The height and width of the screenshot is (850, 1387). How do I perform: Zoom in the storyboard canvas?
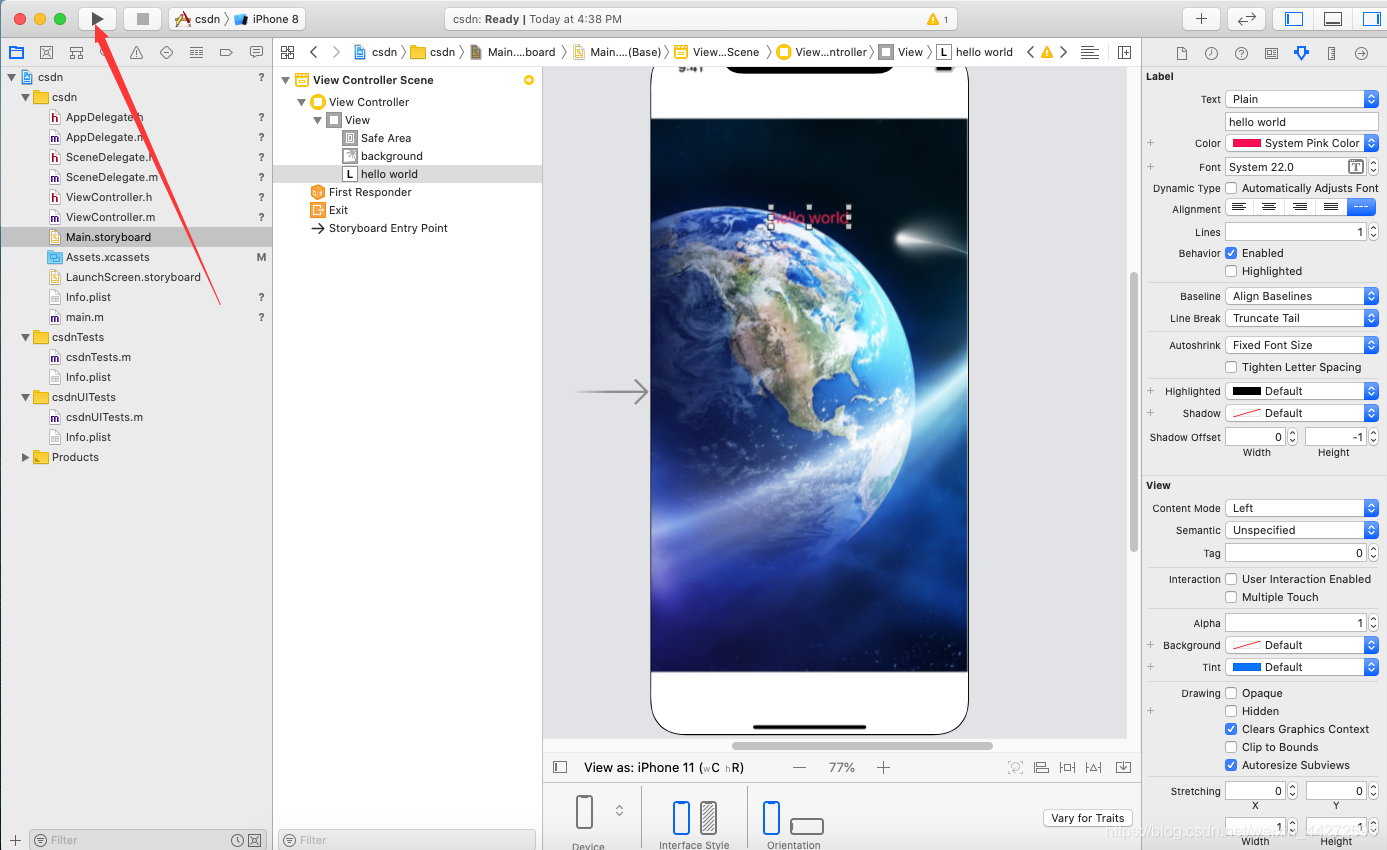pos(883,767)
